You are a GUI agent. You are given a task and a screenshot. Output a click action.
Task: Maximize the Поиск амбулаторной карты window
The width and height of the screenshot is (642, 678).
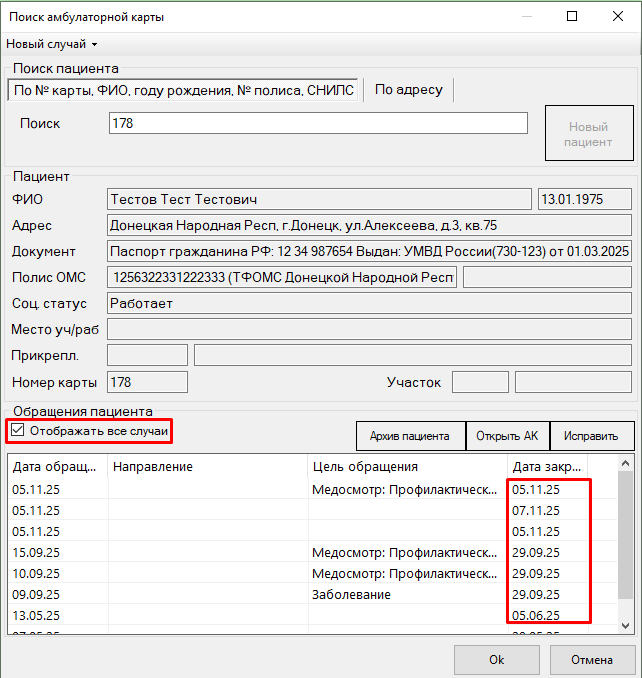click(572, 16)
